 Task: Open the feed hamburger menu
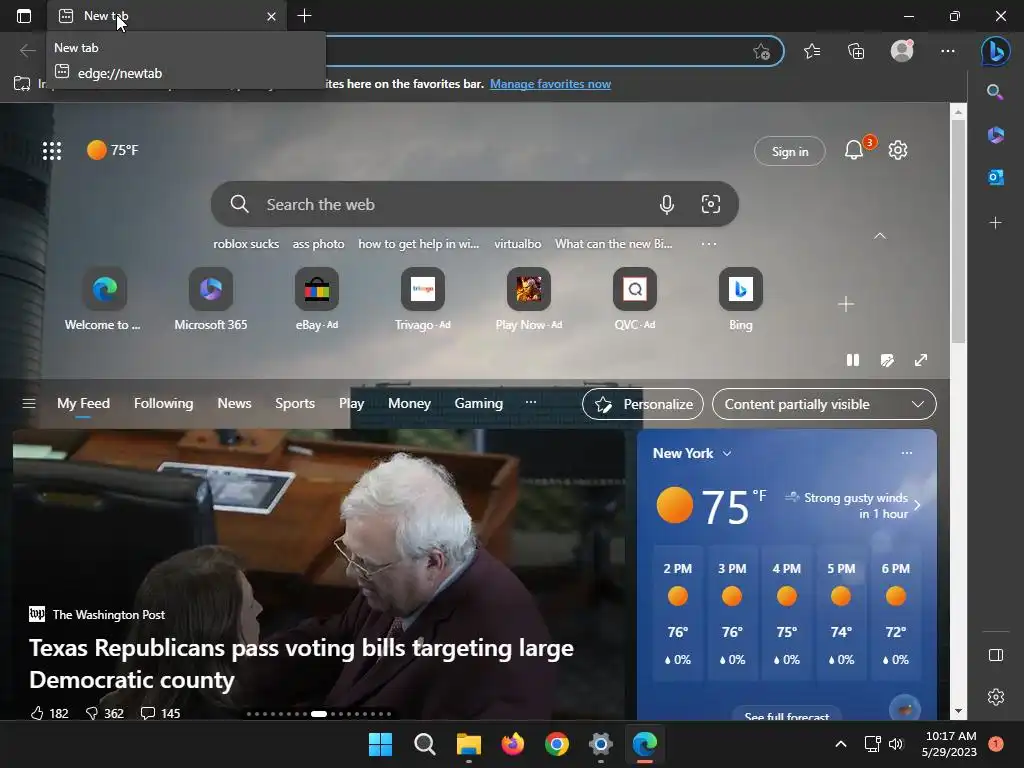(29, 404)
